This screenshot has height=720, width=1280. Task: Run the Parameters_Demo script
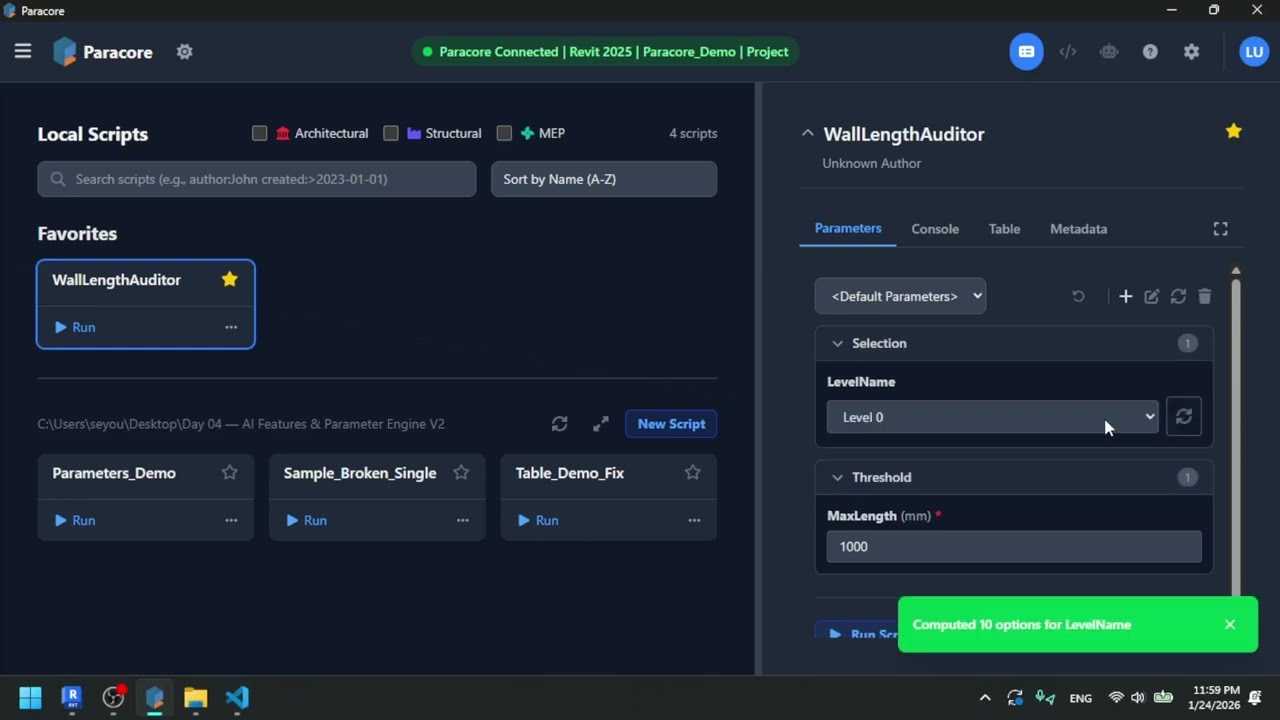pos(75,520)
